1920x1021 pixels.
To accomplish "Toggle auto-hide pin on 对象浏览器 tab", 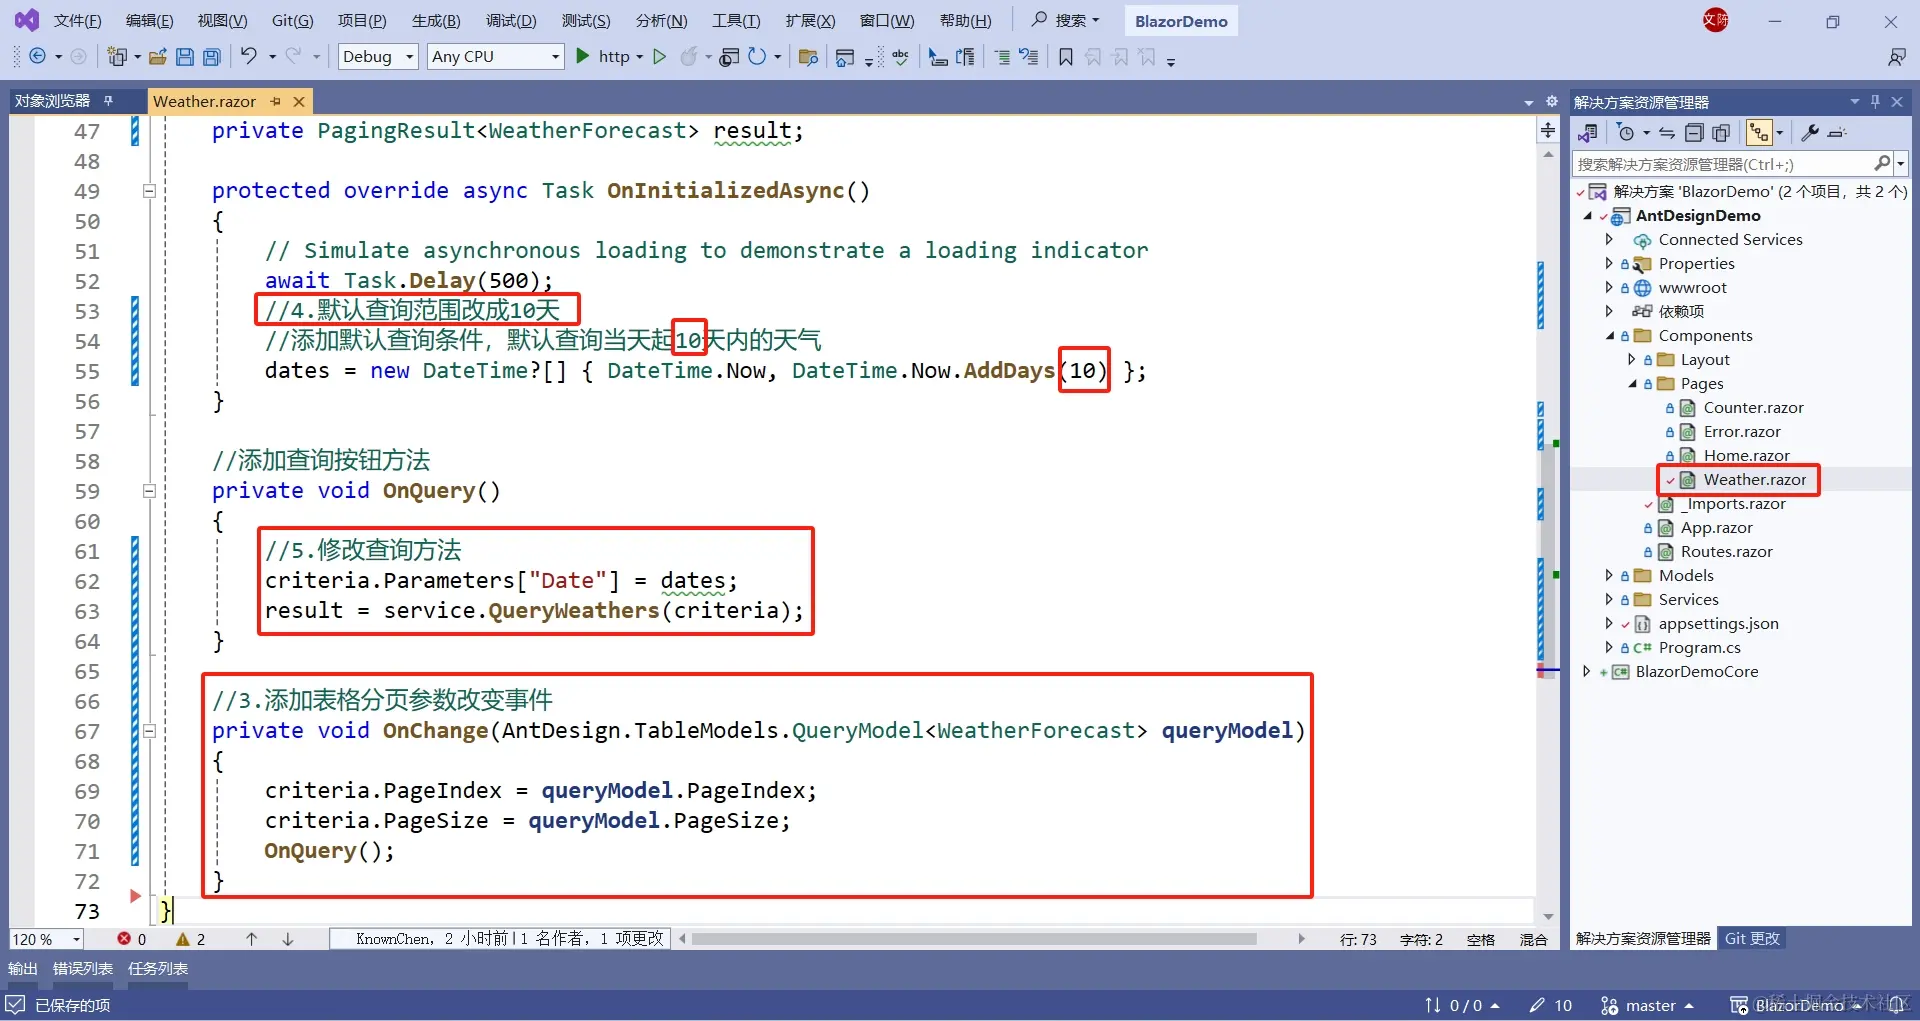I will pyautogui.click(x=108, y=100).
